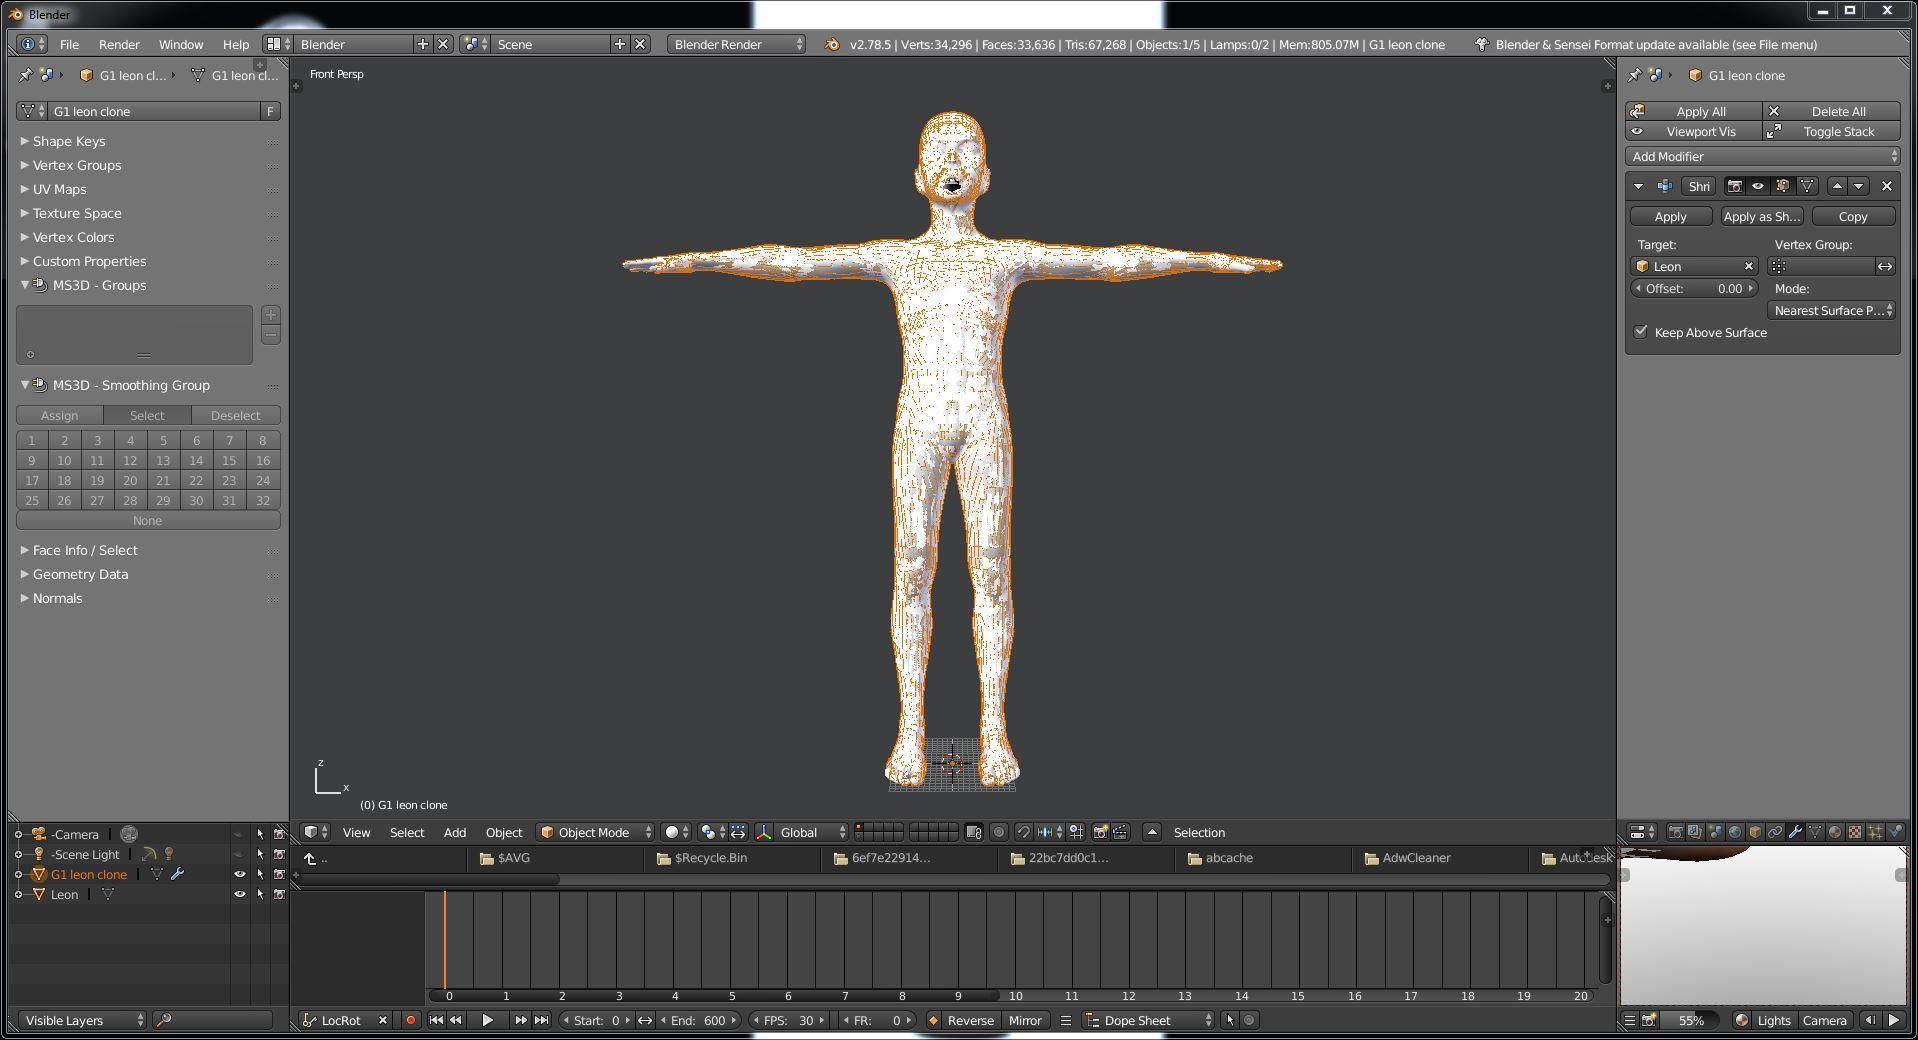1918x1040 pixels.
Task: Invert vertex group influence arrow button
Action: click(x=1885, y=266)
